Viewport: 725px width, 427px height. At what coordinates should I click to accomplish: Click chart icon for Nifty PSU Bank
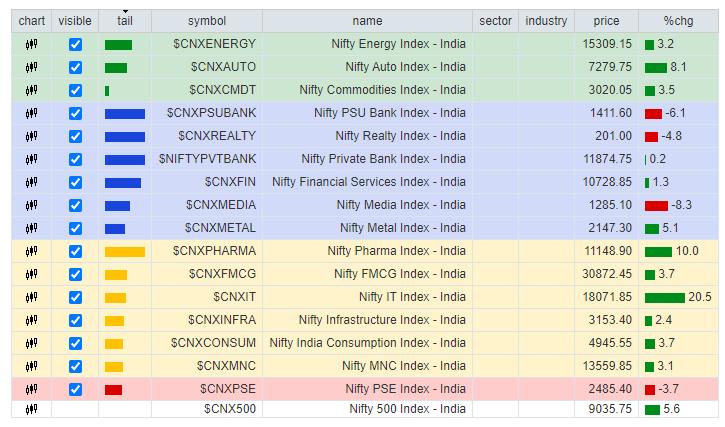point(31,113)
